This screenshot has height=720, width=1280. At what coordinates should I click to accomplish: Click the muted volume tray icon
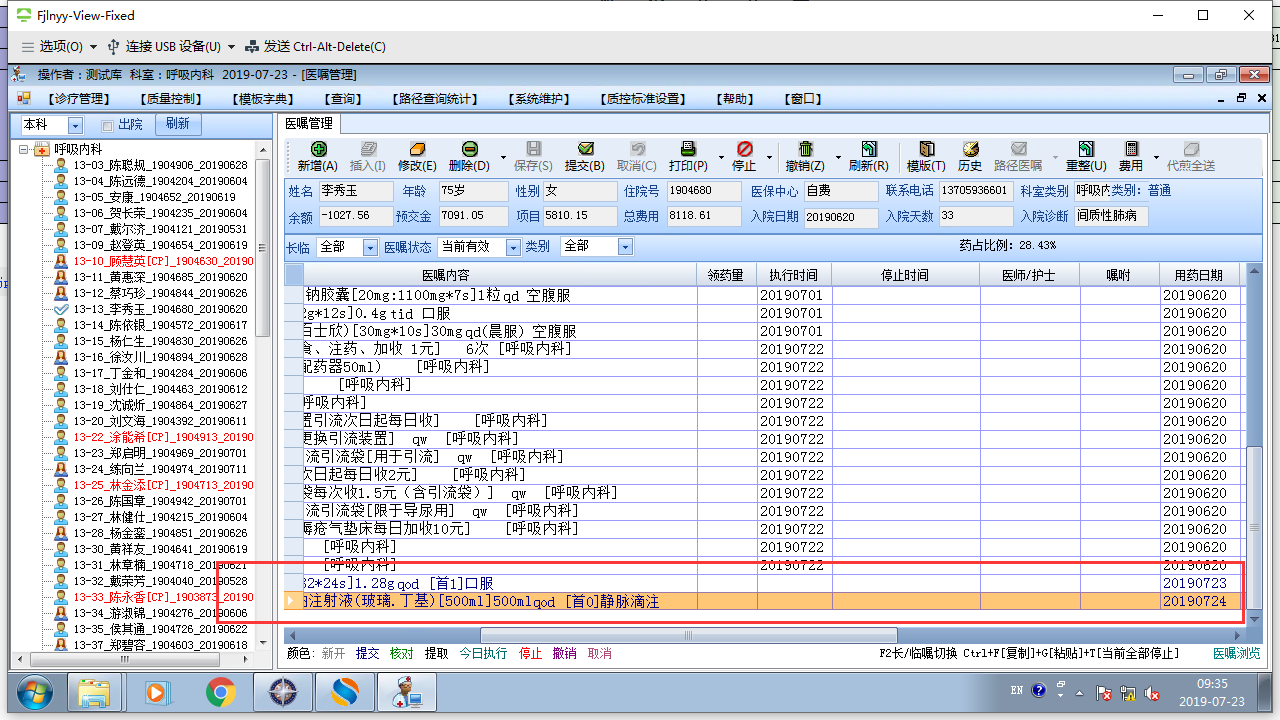(1152, 693)
